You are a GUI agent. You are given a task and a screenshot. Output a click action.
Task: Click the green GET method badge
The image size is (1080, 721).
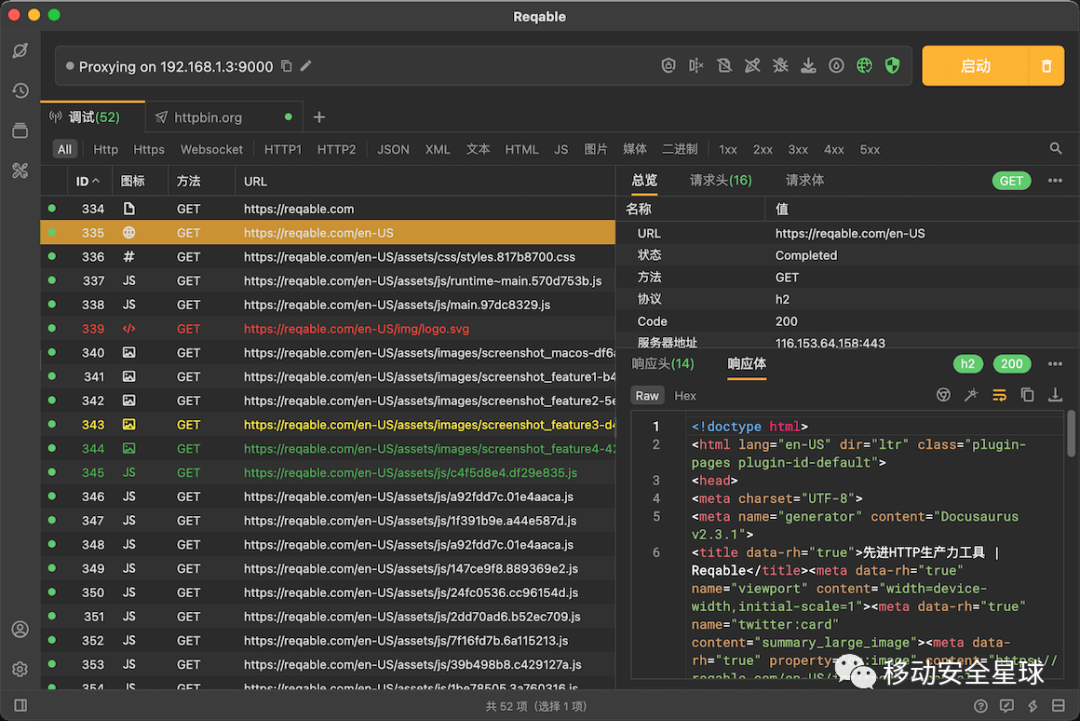point(1011,180)
